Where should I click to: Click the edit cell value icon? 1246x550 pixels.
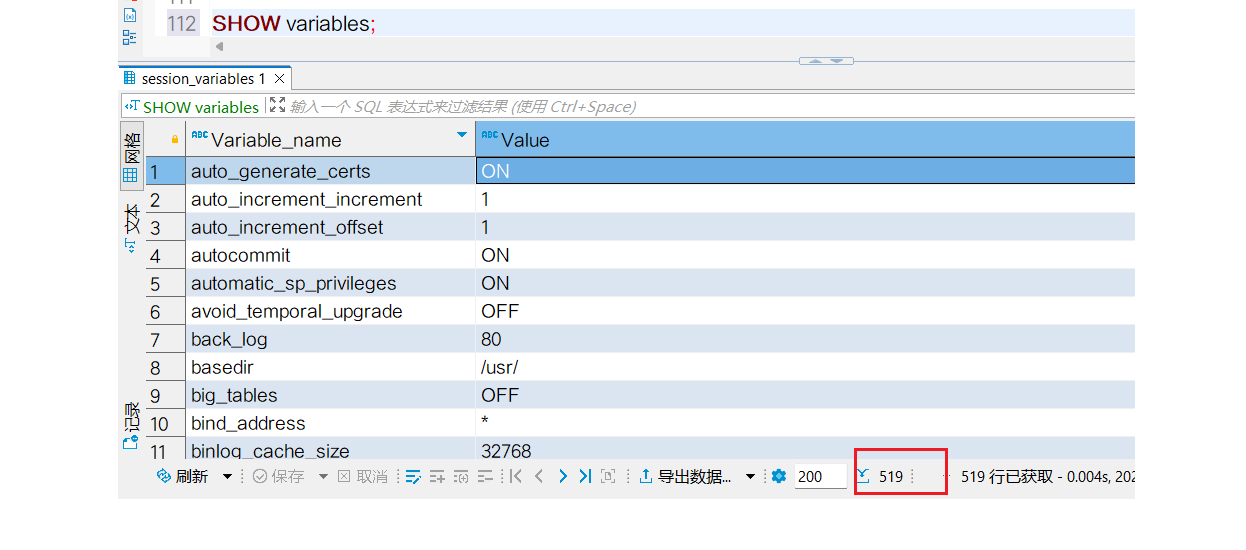coord(413,477)
